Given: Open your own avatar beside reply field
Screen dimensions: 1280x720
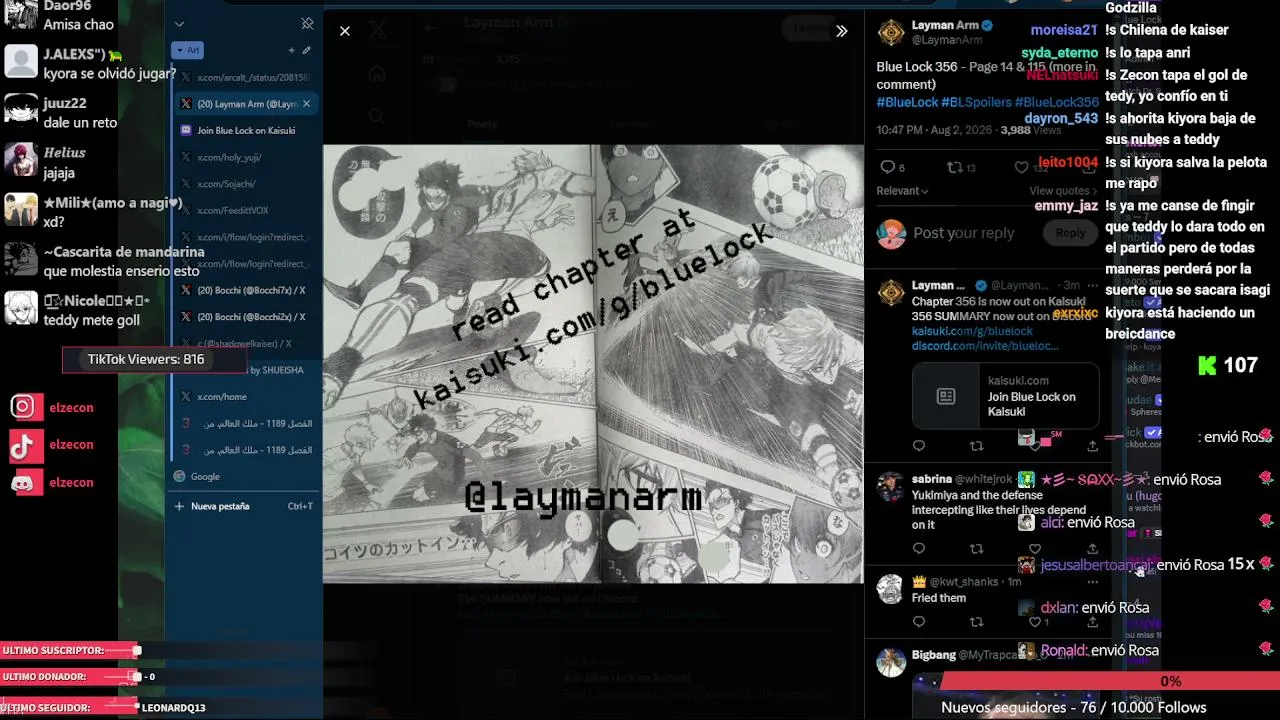Looking at the screenshot, I should pos(891,233).
